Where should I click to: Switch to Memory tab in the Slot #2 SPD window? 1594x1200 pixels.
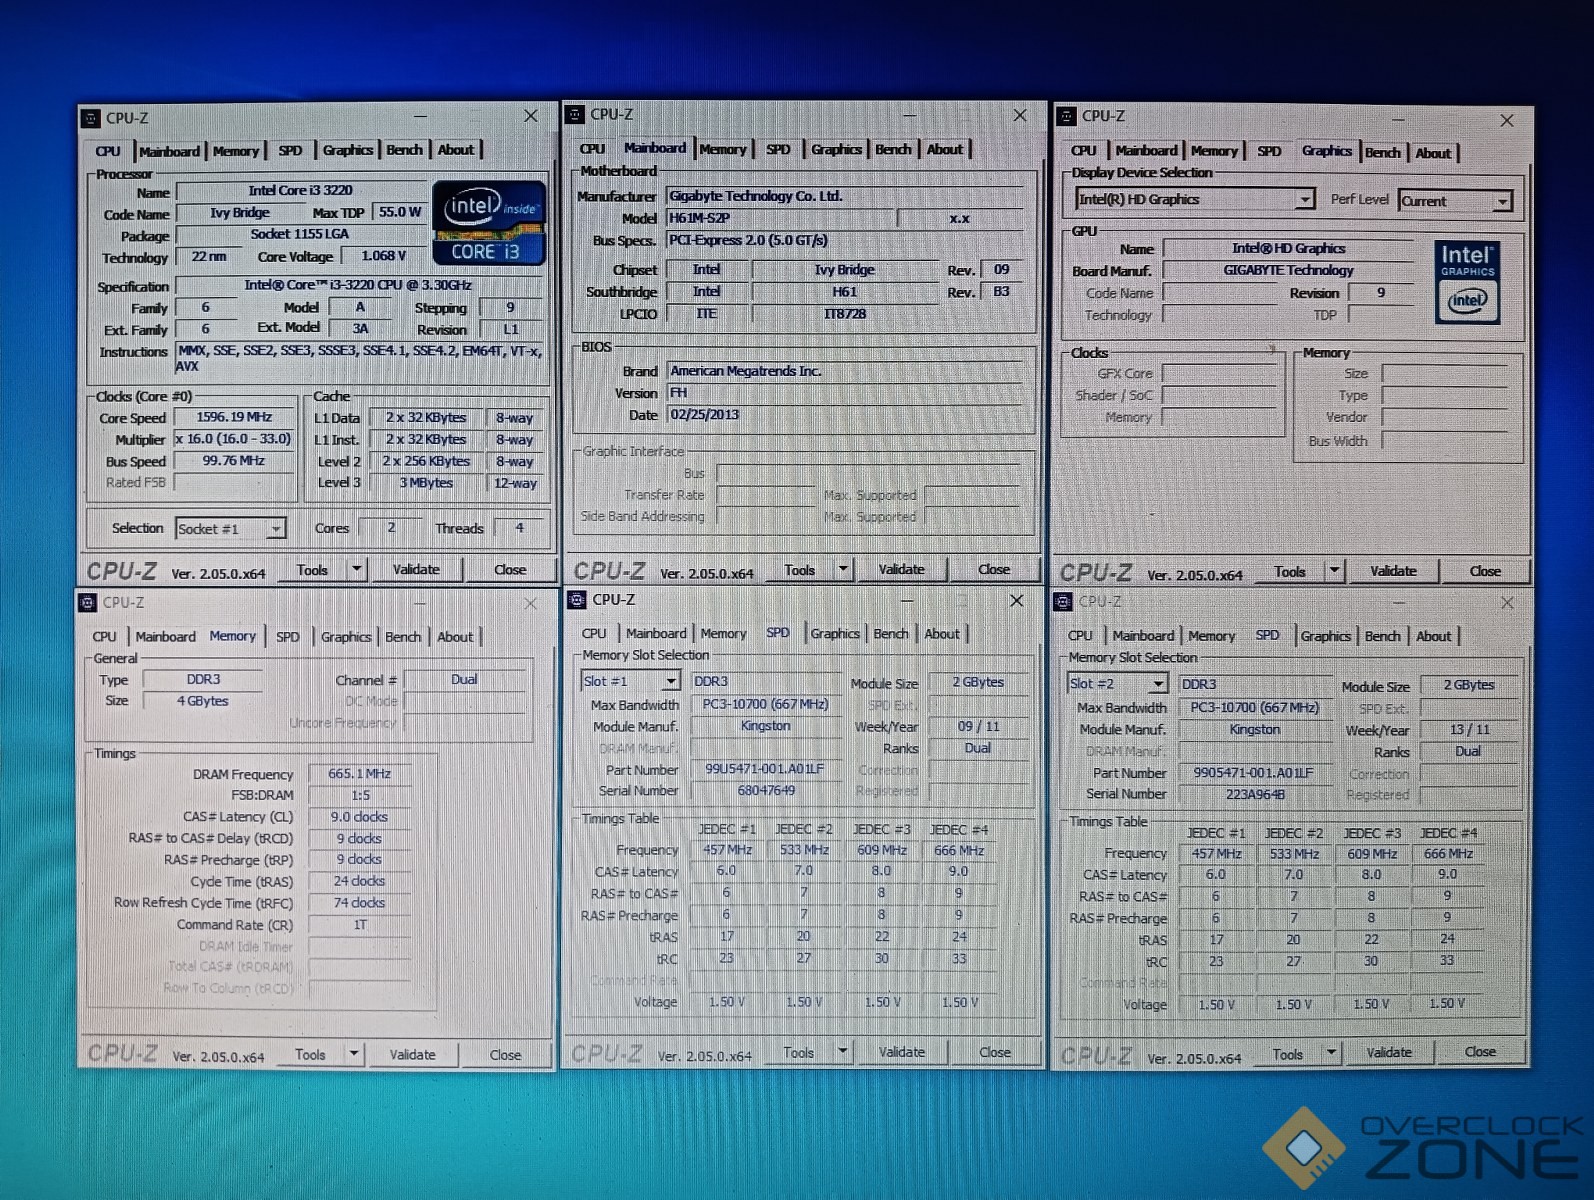[1212, 636]
